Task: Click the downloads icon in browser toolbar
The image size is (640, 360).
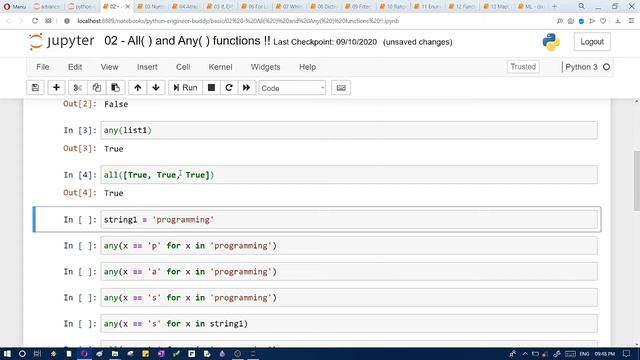Action: pyautogui.click(x=618, y=21)
